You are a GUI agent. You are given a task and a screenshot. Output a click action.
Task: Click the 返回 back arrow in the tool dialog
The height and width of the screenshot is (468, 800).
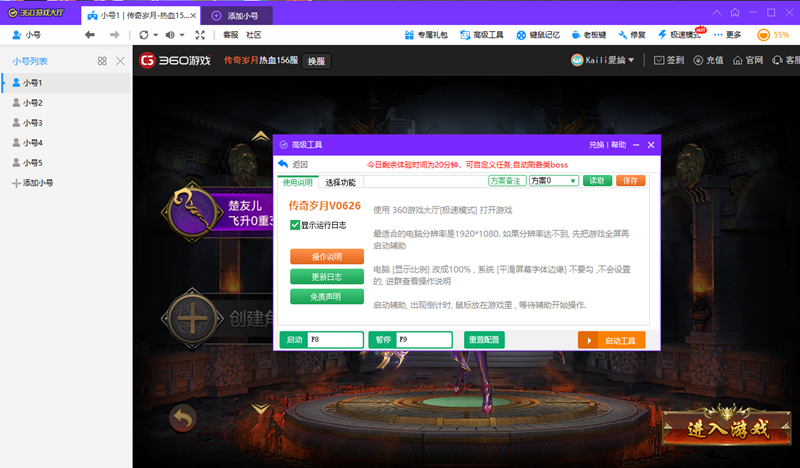[283, 164]
